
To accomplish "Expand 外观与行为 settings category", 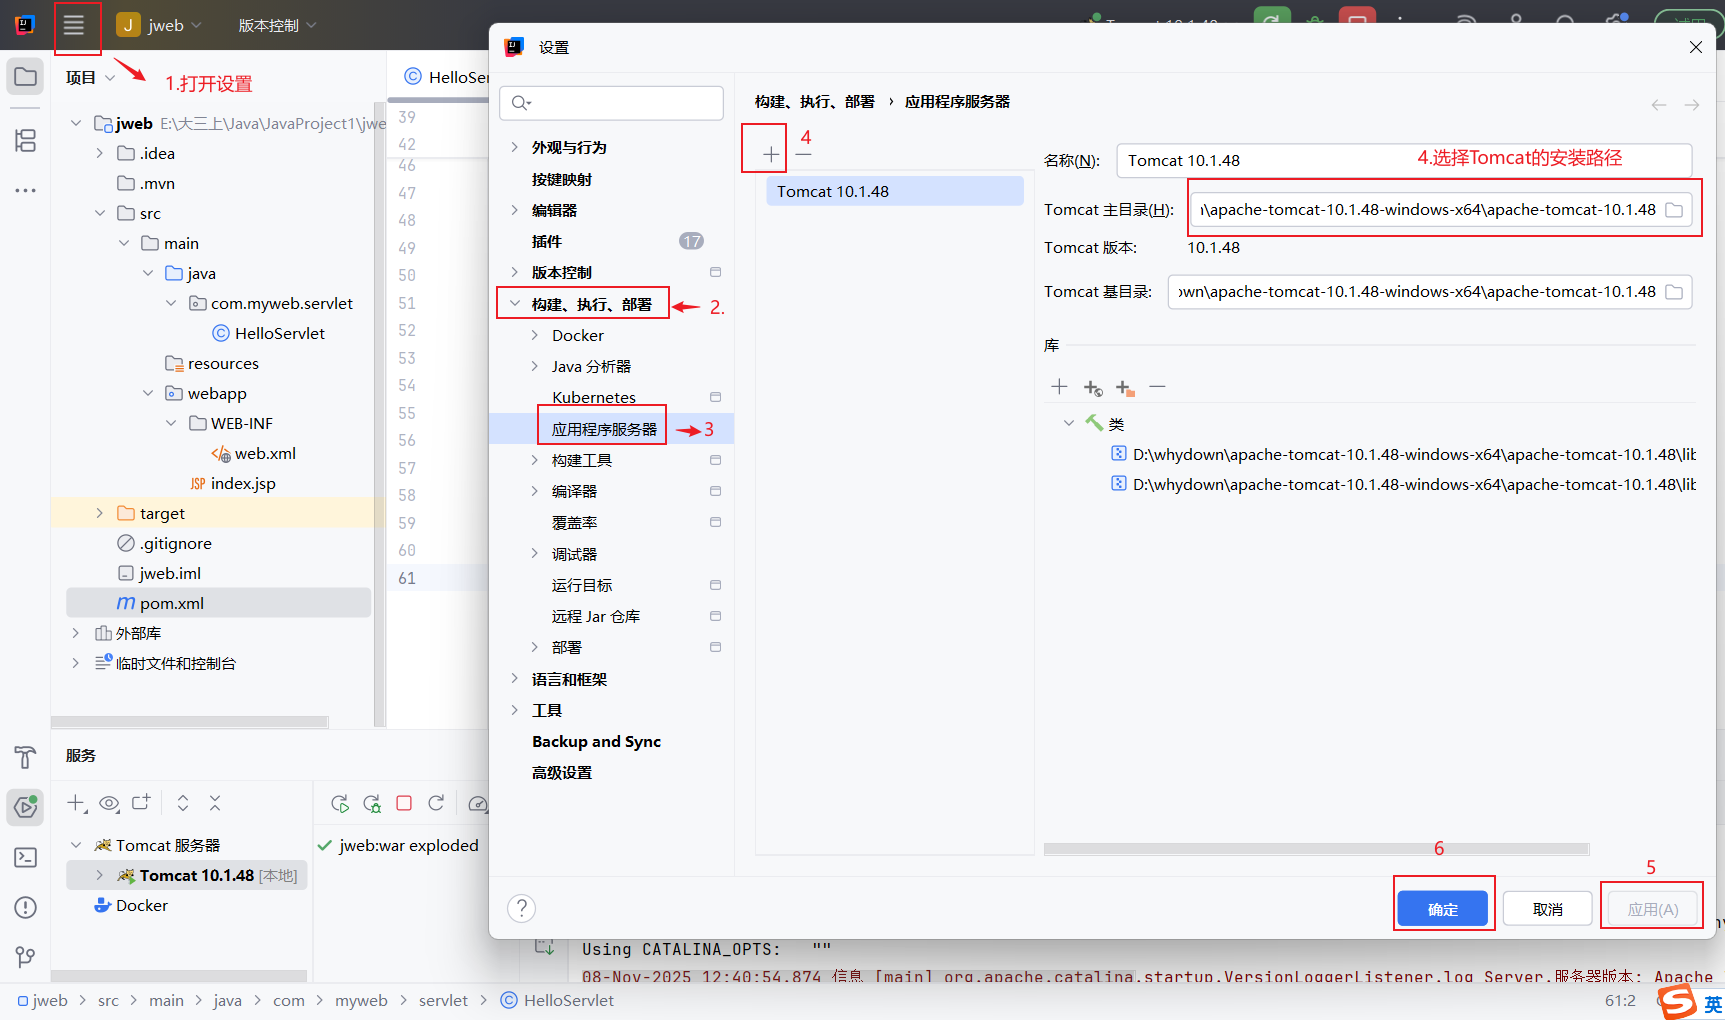I will click(514, 147).
